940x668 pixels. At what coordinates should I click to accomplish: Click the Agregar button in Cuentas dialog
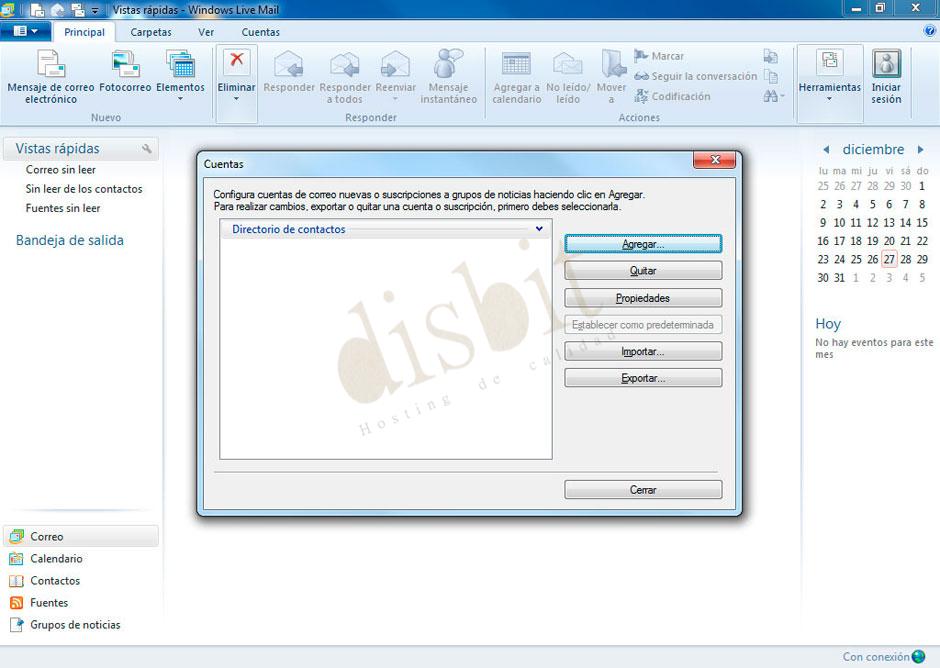[x=643, y=243]
